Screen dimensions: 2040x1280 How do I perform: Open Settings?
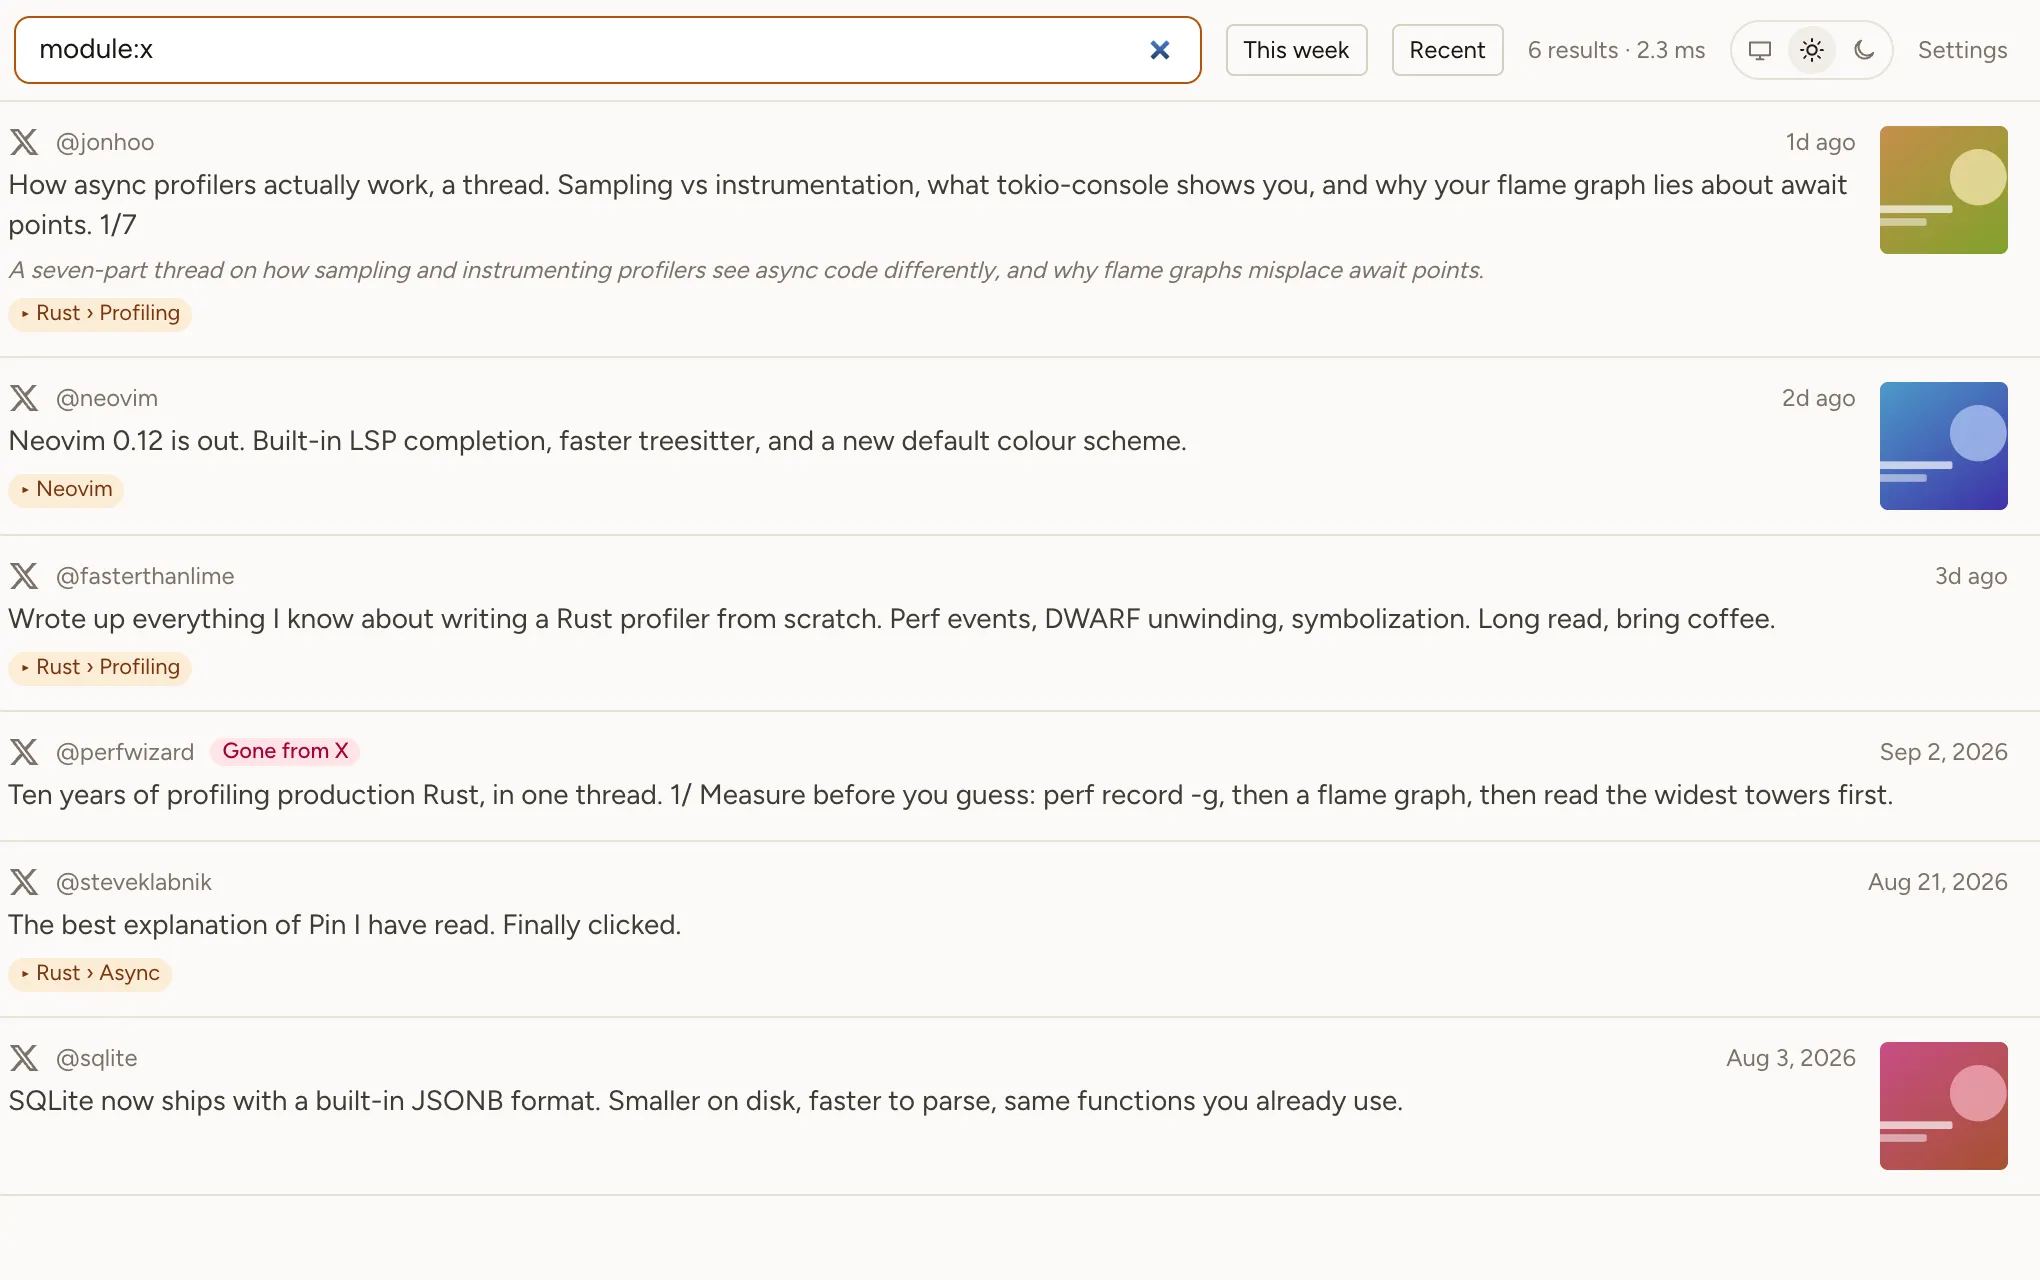1962,50
